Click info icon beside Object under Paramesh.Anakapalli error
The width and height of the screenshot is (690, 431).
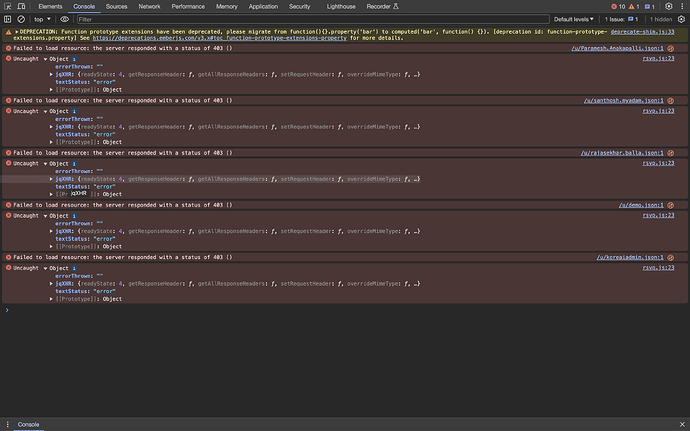[x=74, y=59]
